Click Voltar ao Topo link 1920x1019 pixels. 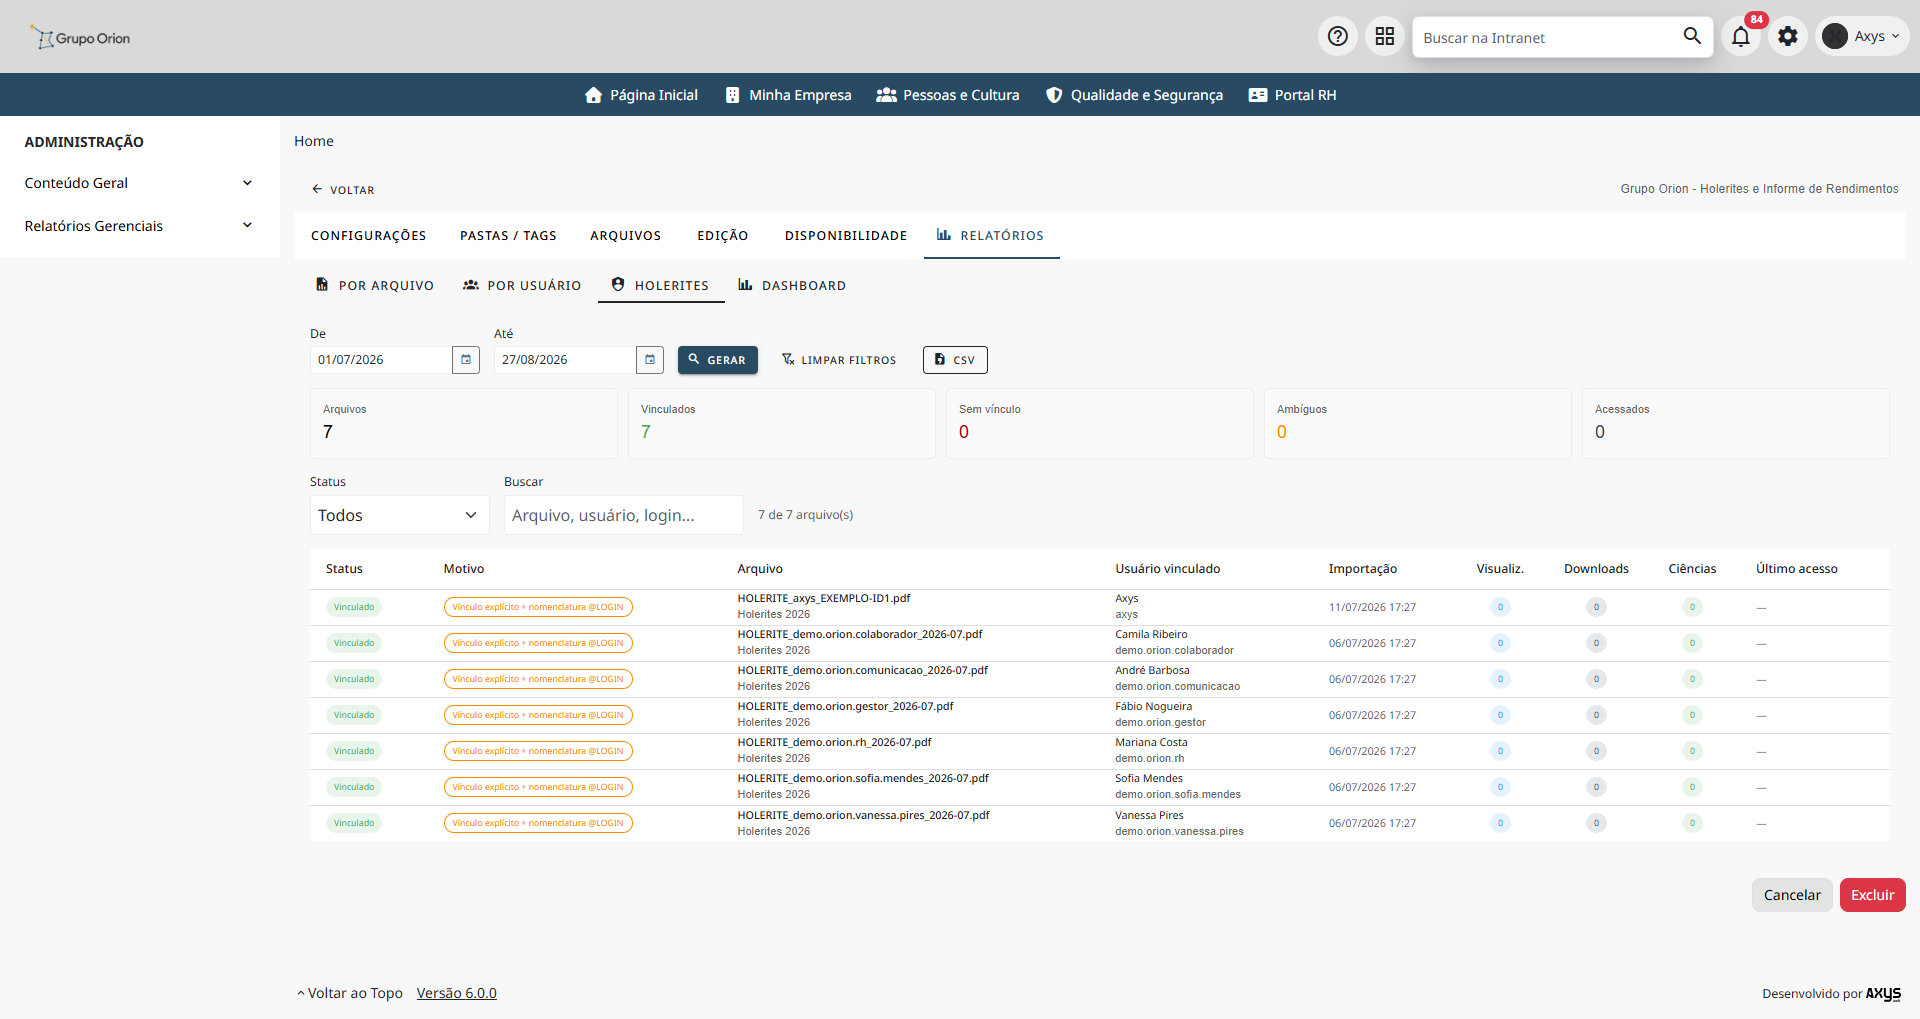[350, 993]
